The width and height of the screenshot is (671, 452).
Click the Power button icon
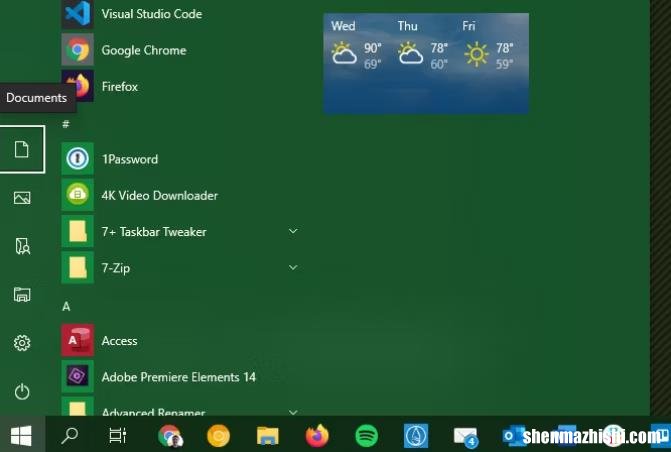(x=22, y=391)
